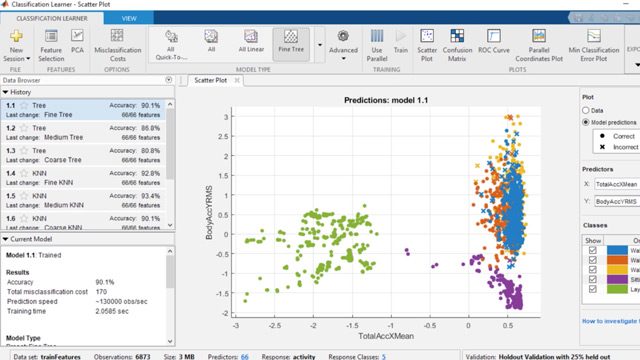The height and width of the screenshot is (360, 640).
Task: Open Misclassification Costs
Action: click(118, 45)
